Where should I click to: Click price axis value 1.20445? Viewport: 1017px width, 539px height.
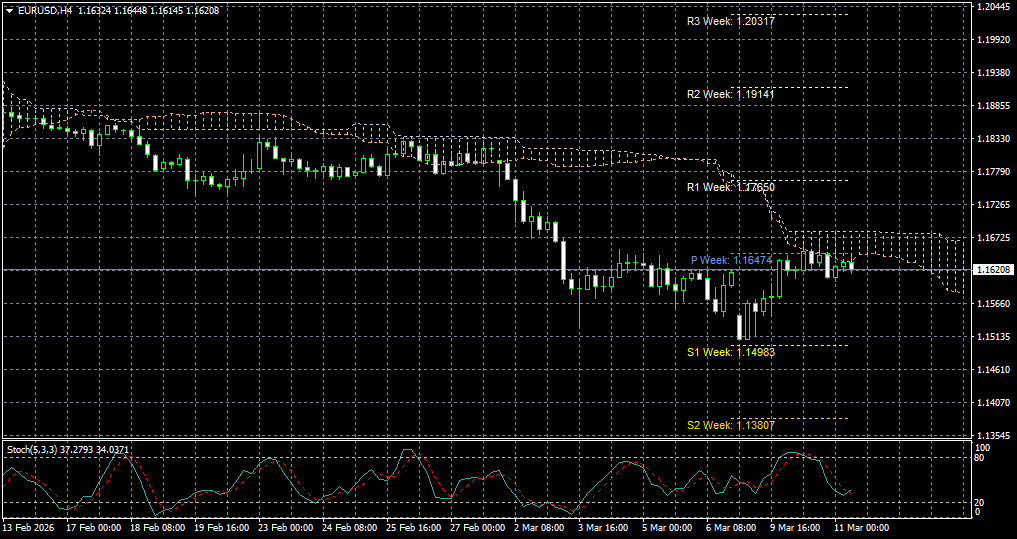pos(993,6)
